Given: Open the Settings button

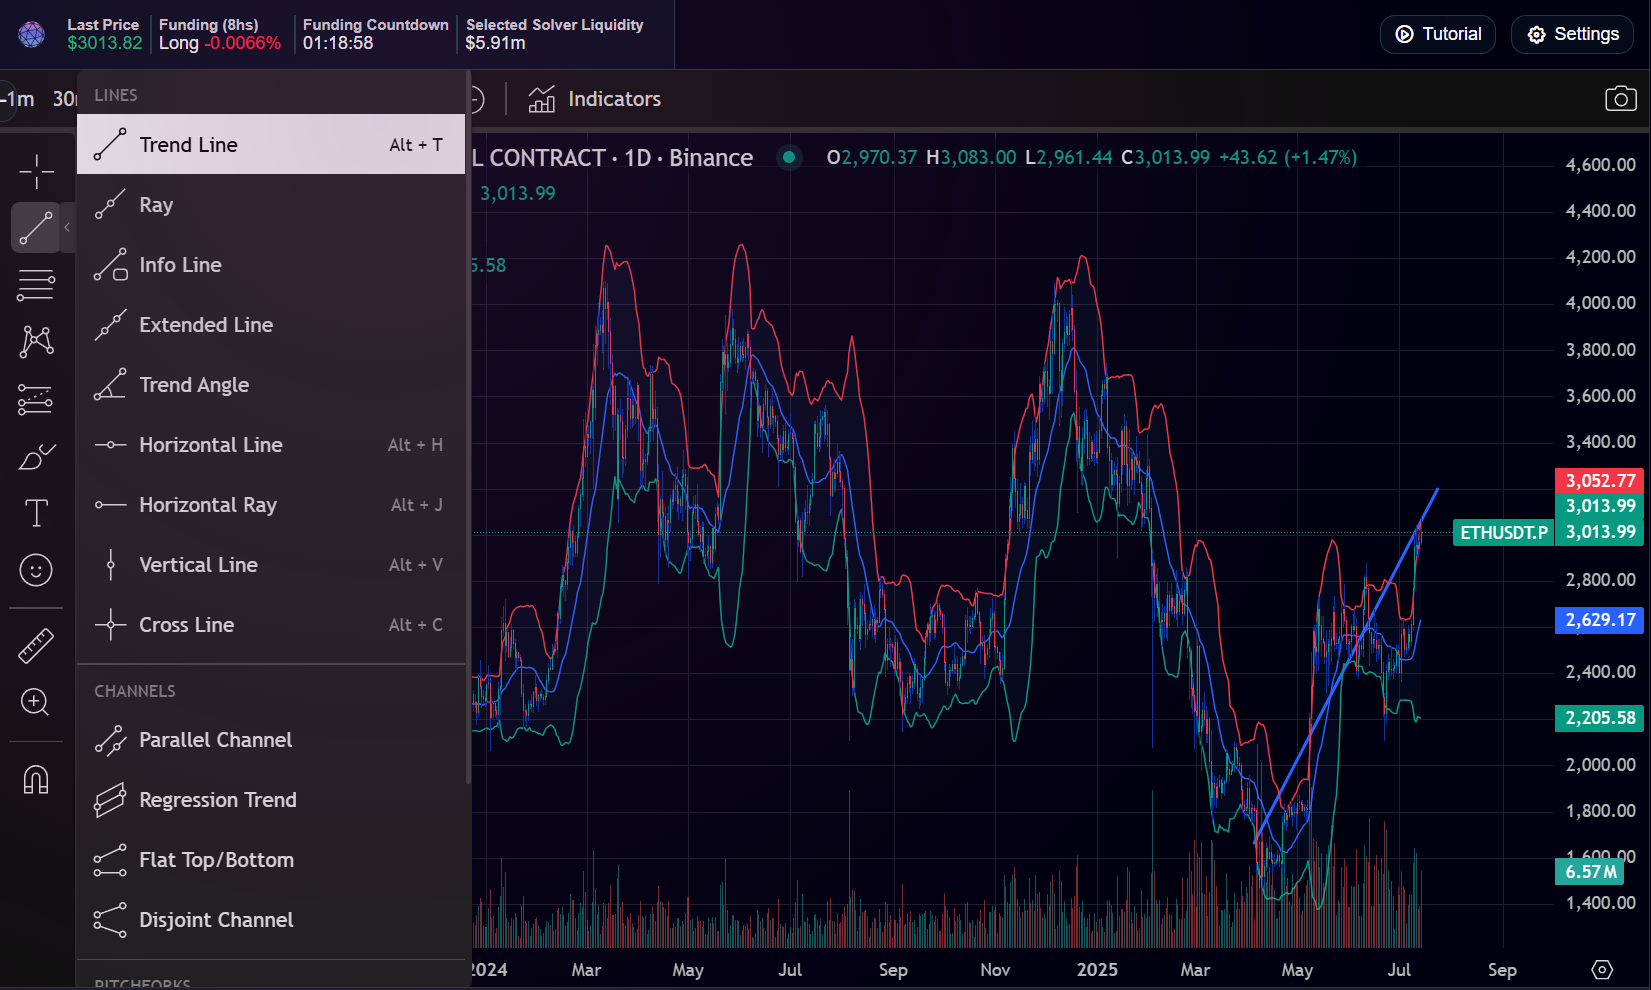Looking at the screenshot, I should [x=1571, y=33].
